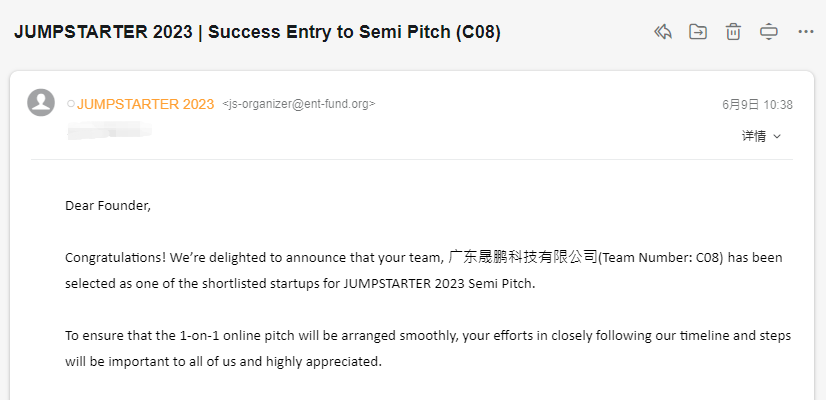Click the JUMPSTARTER 2023 sender name
The height and width of the screenshot is (400, 826).
pos(145,104)
